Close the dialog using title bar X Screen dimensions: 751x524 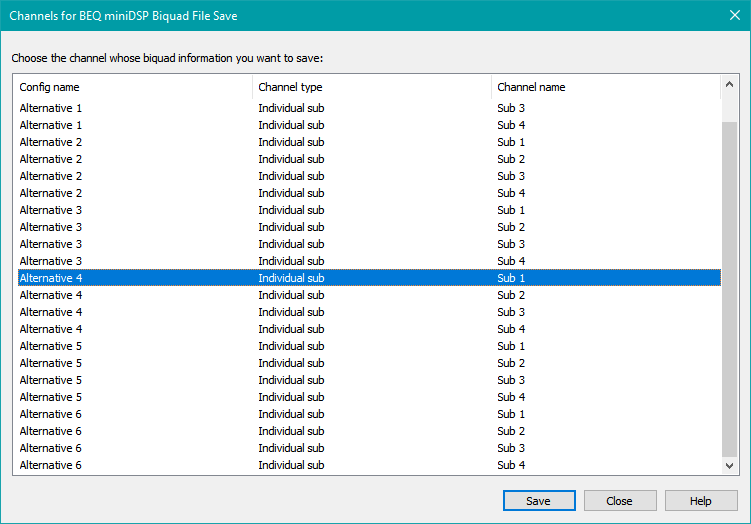click(x=735, y=15)
